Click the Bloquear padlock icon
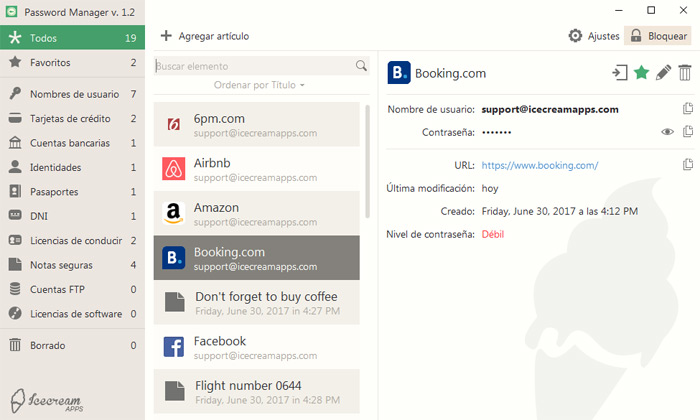Image resolution: width=700 pixels, height=420 pixels. pos(636,36)
